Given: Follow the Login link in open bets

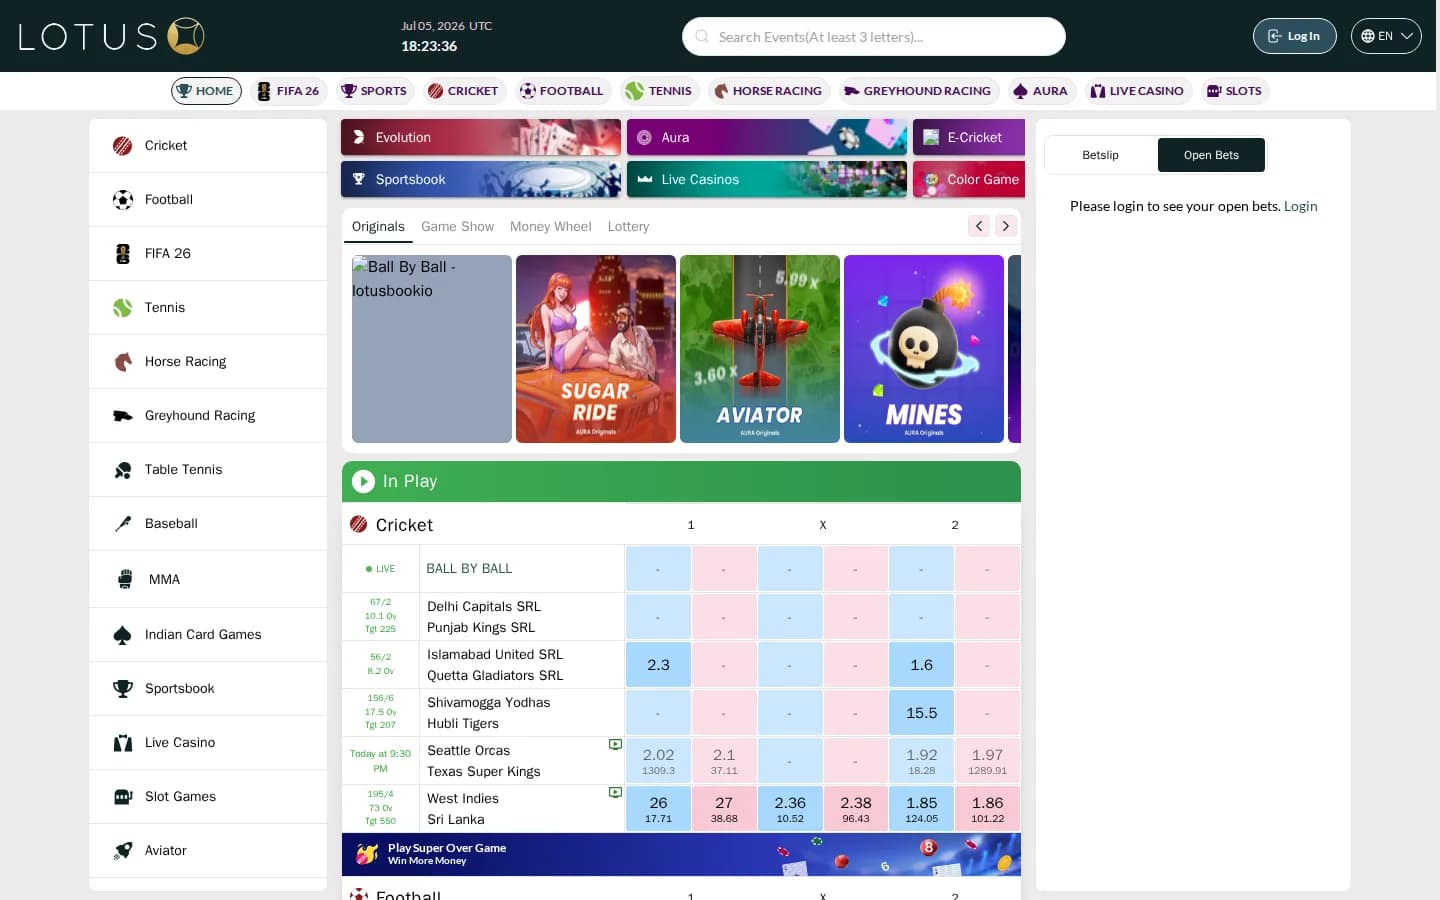Looking at the screenshot, I should coord(1300,206).
